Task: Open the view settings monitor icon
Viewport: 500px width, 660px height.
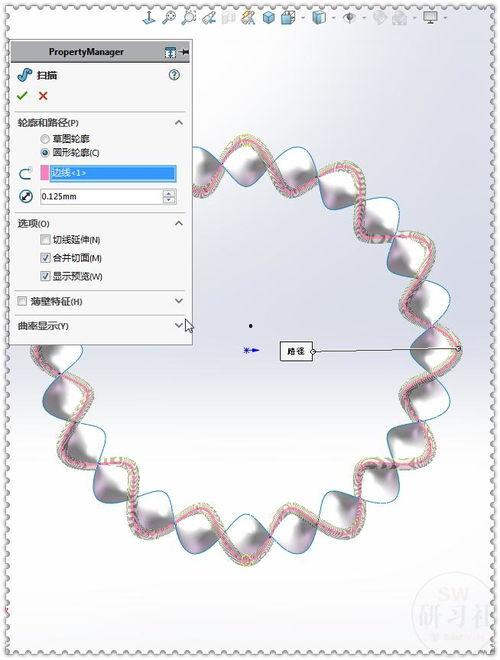Action: click(x=430, y=18)
